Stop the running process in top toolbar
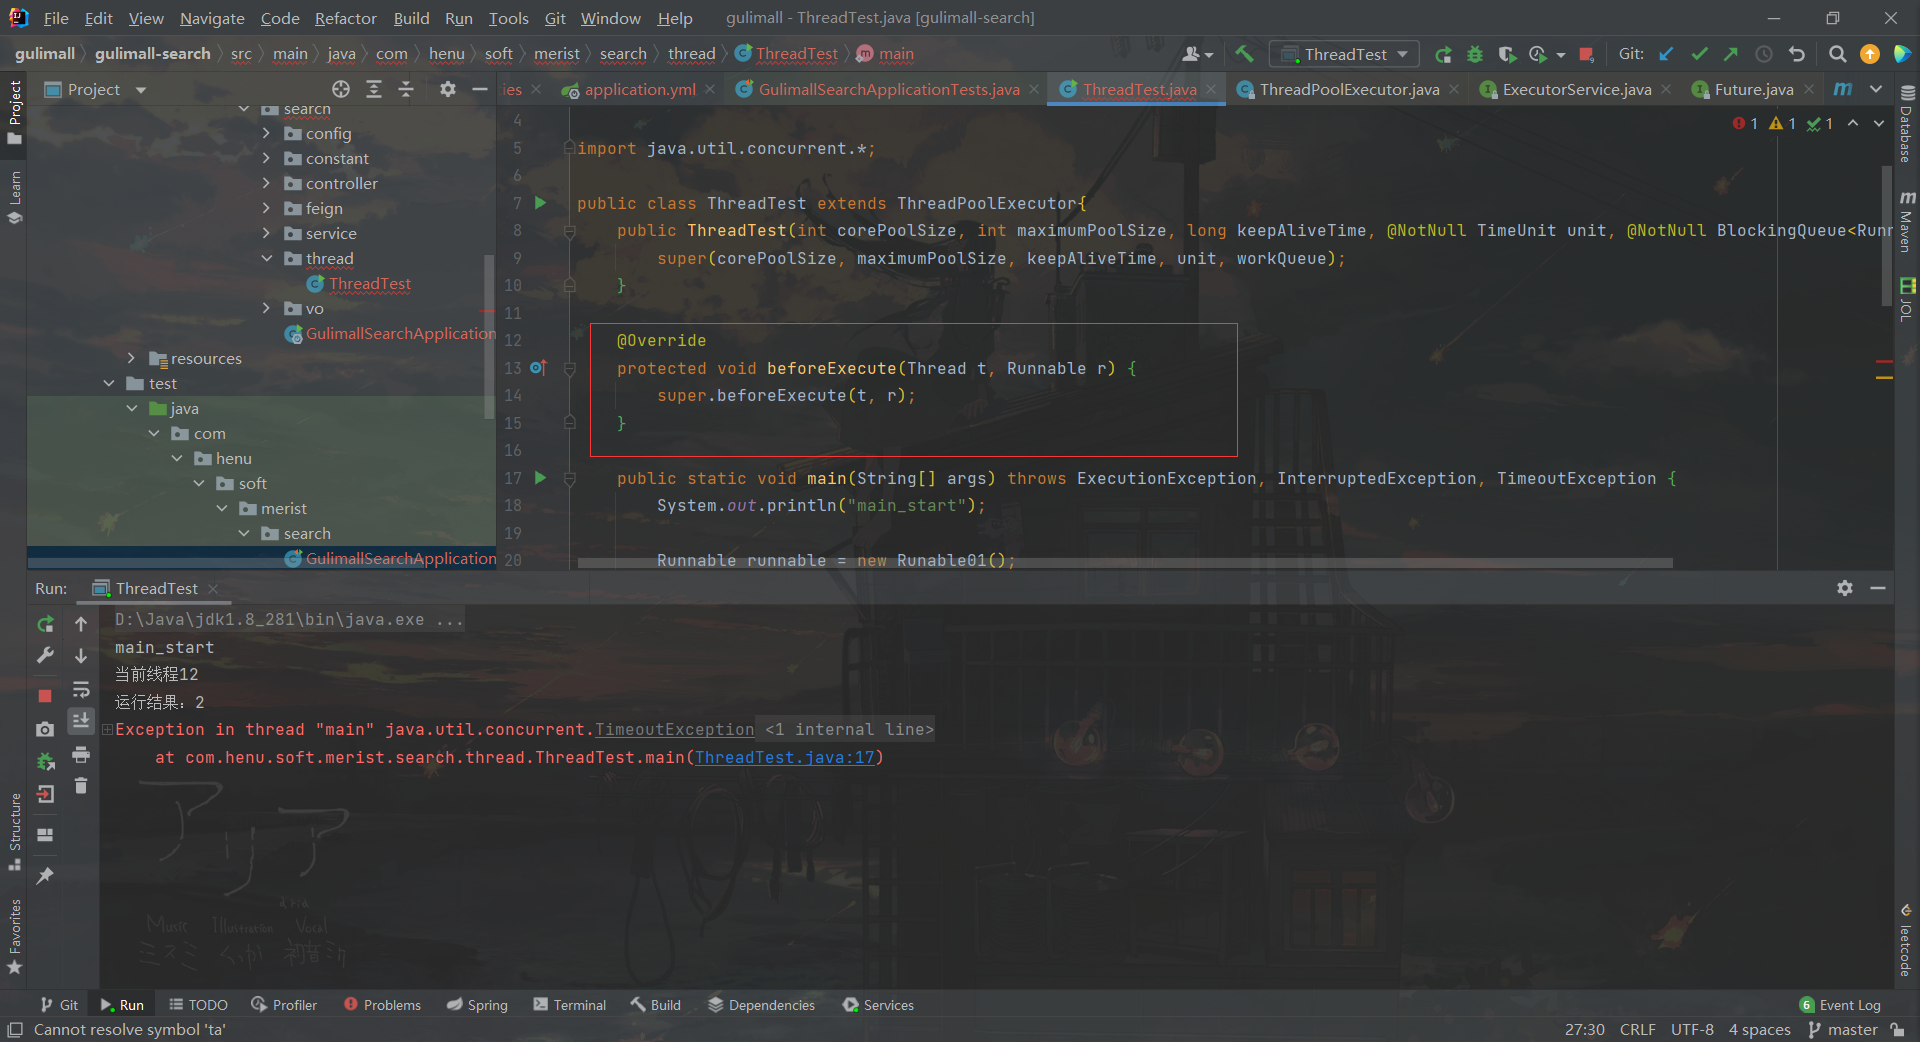Image resolution: width=1920 pixels, height=1042 pixels. pos(1585,54)
